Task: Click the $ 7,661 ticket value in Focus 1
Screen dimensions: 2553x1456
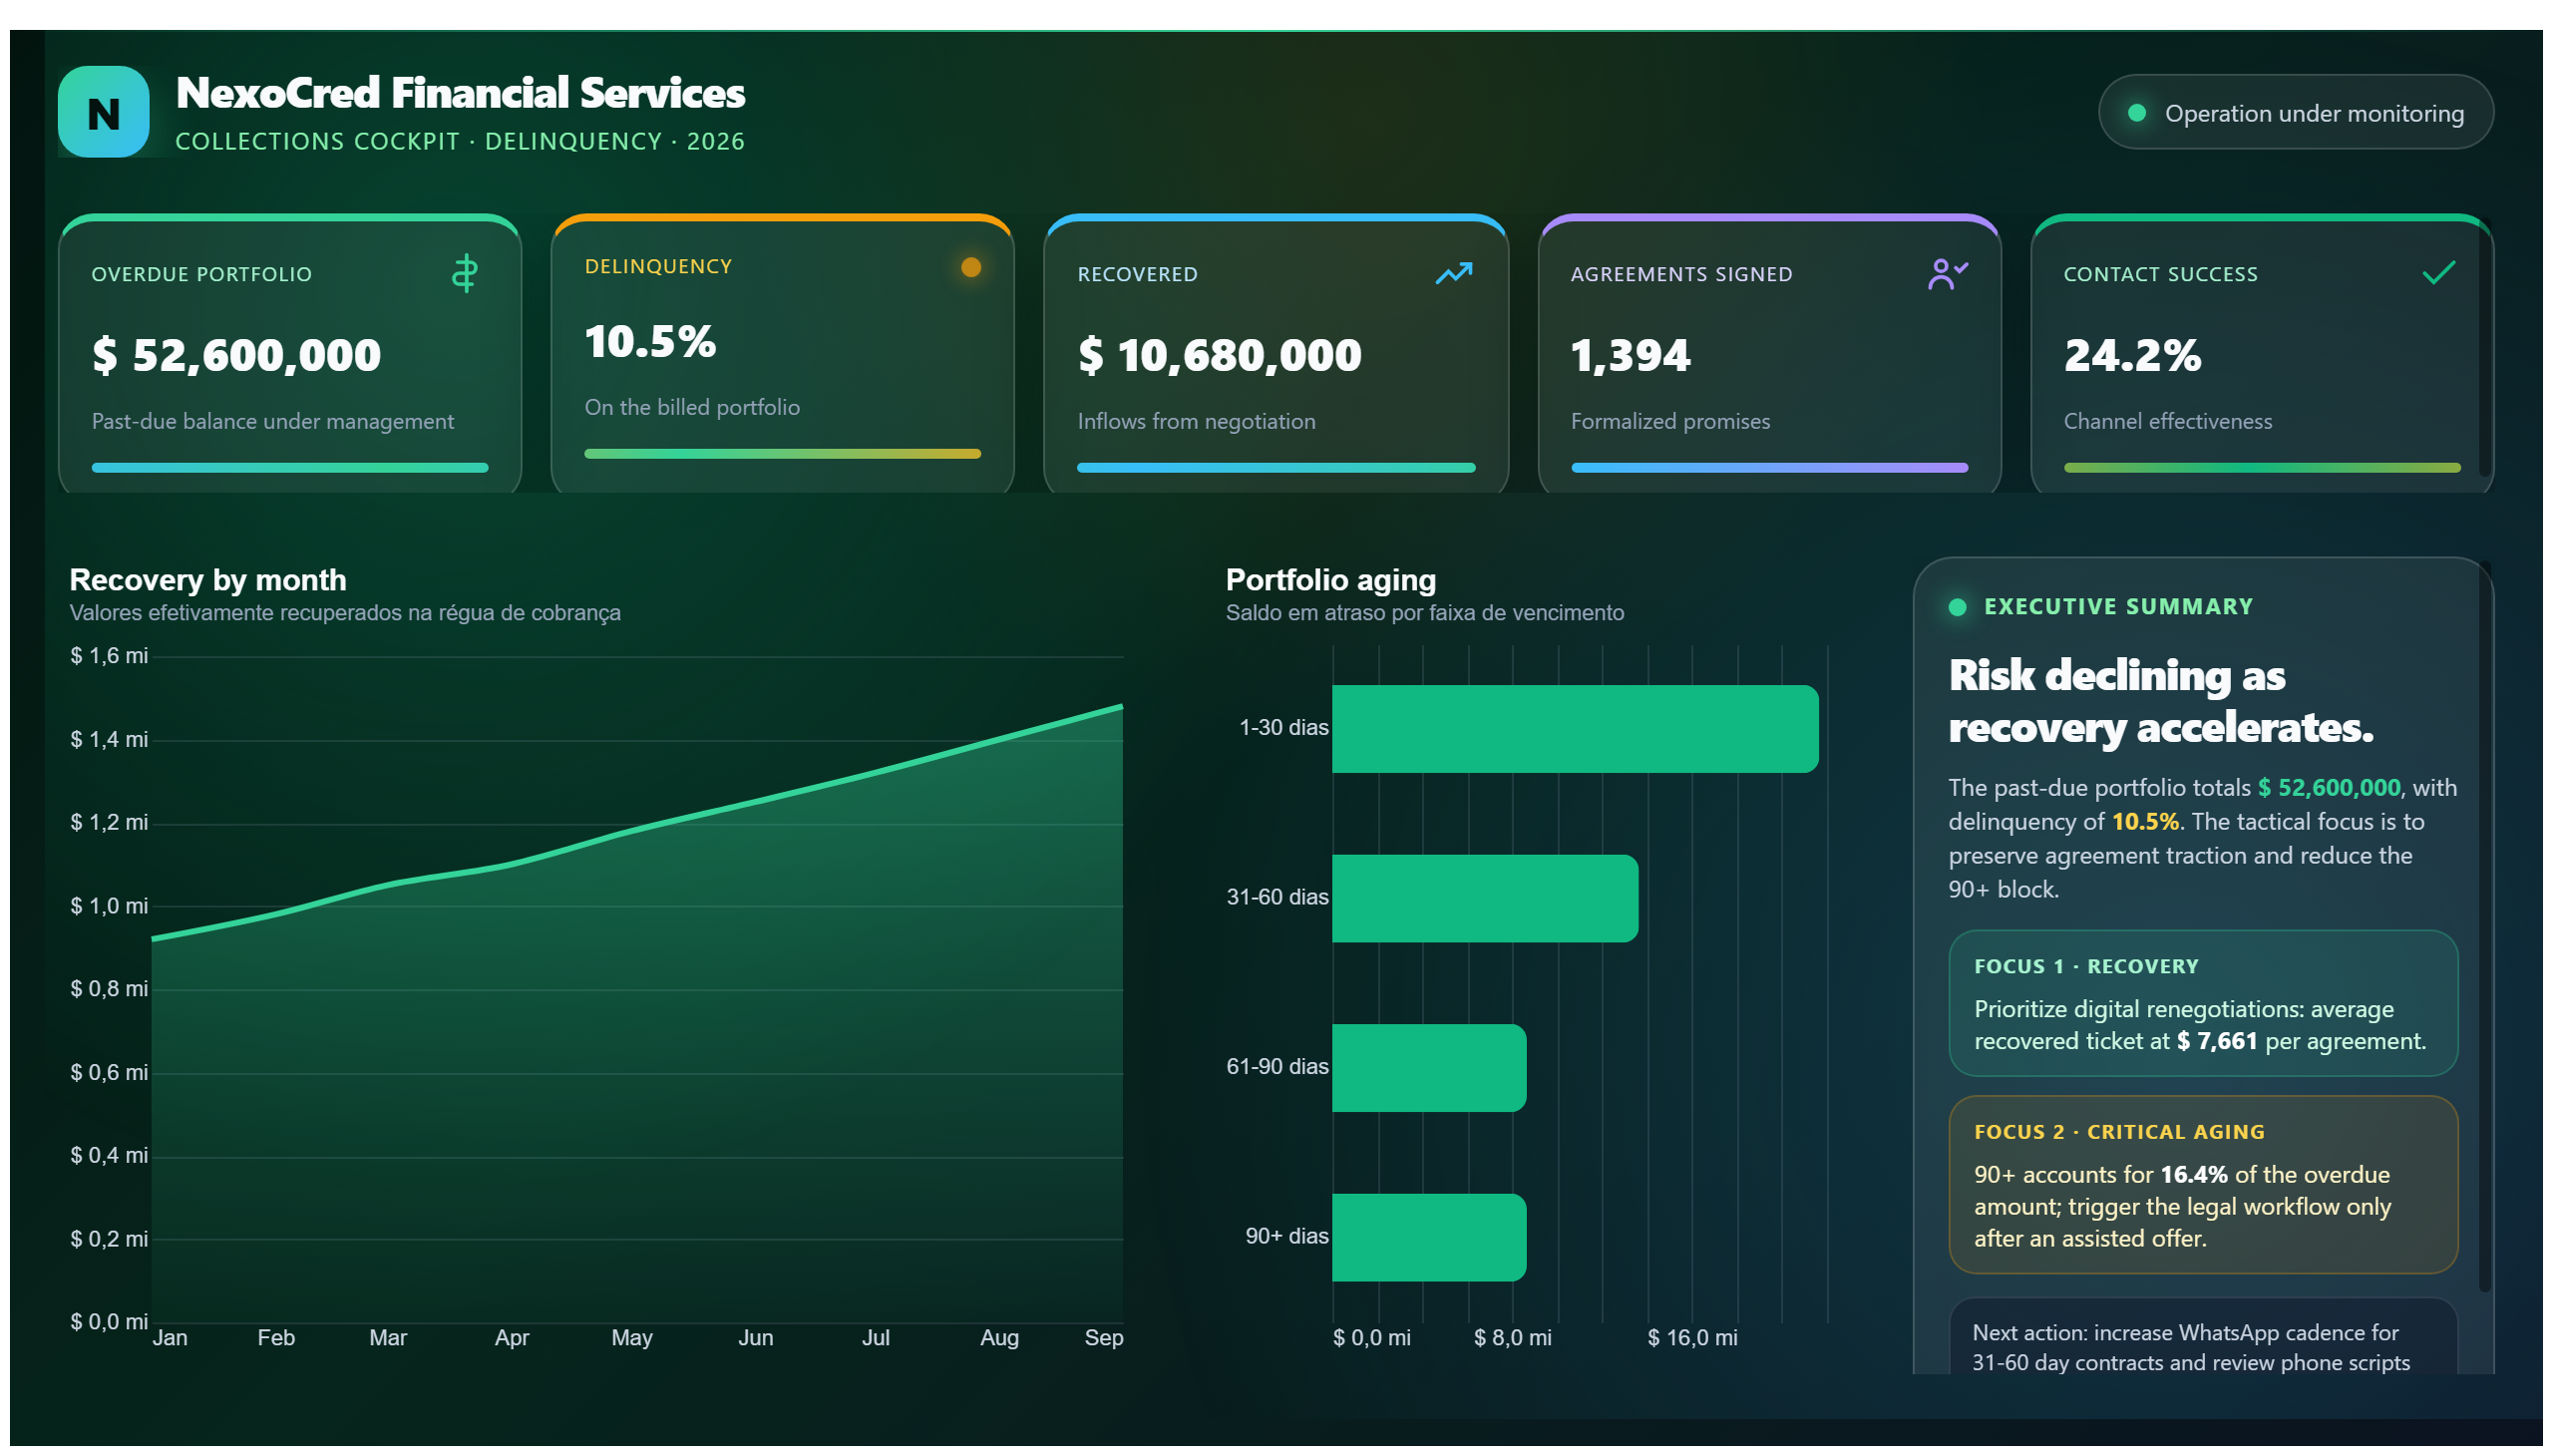Action: pos(2216,1041)
